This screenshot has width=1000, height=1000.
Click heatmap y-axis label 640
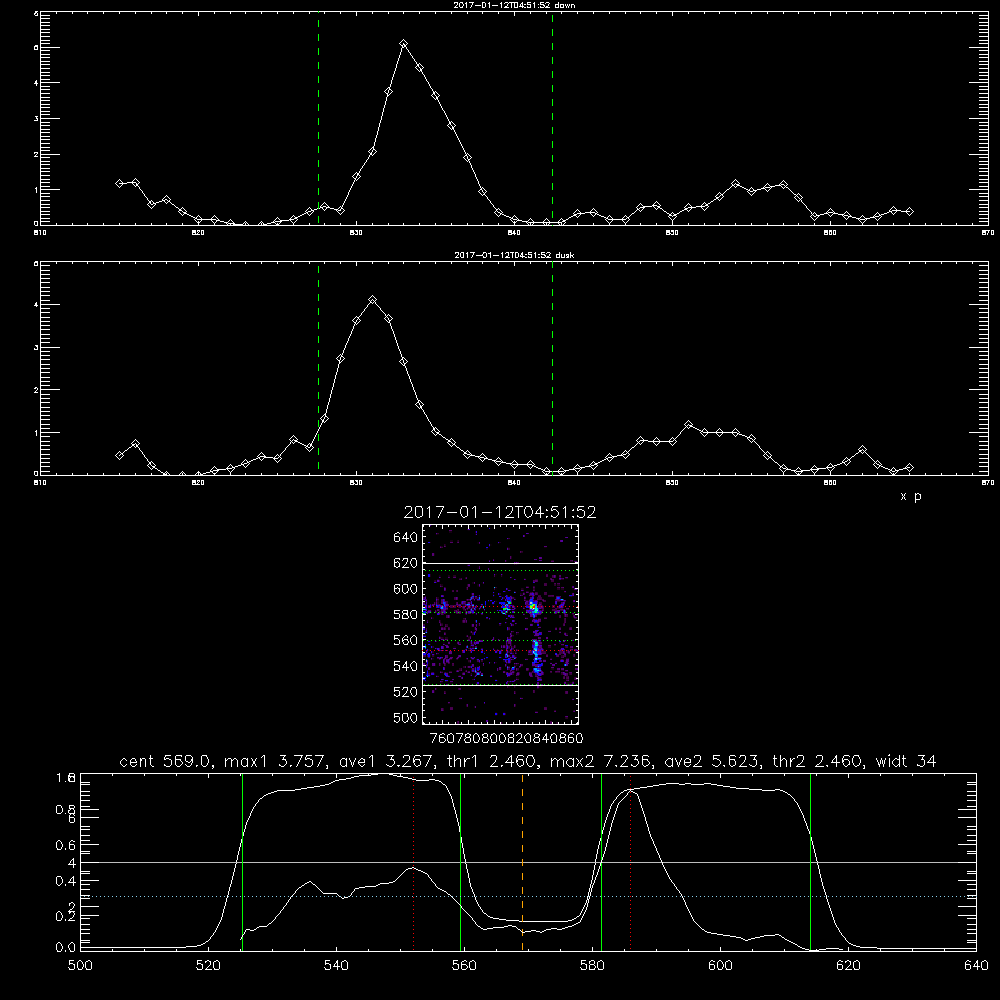tap(405, 537)
